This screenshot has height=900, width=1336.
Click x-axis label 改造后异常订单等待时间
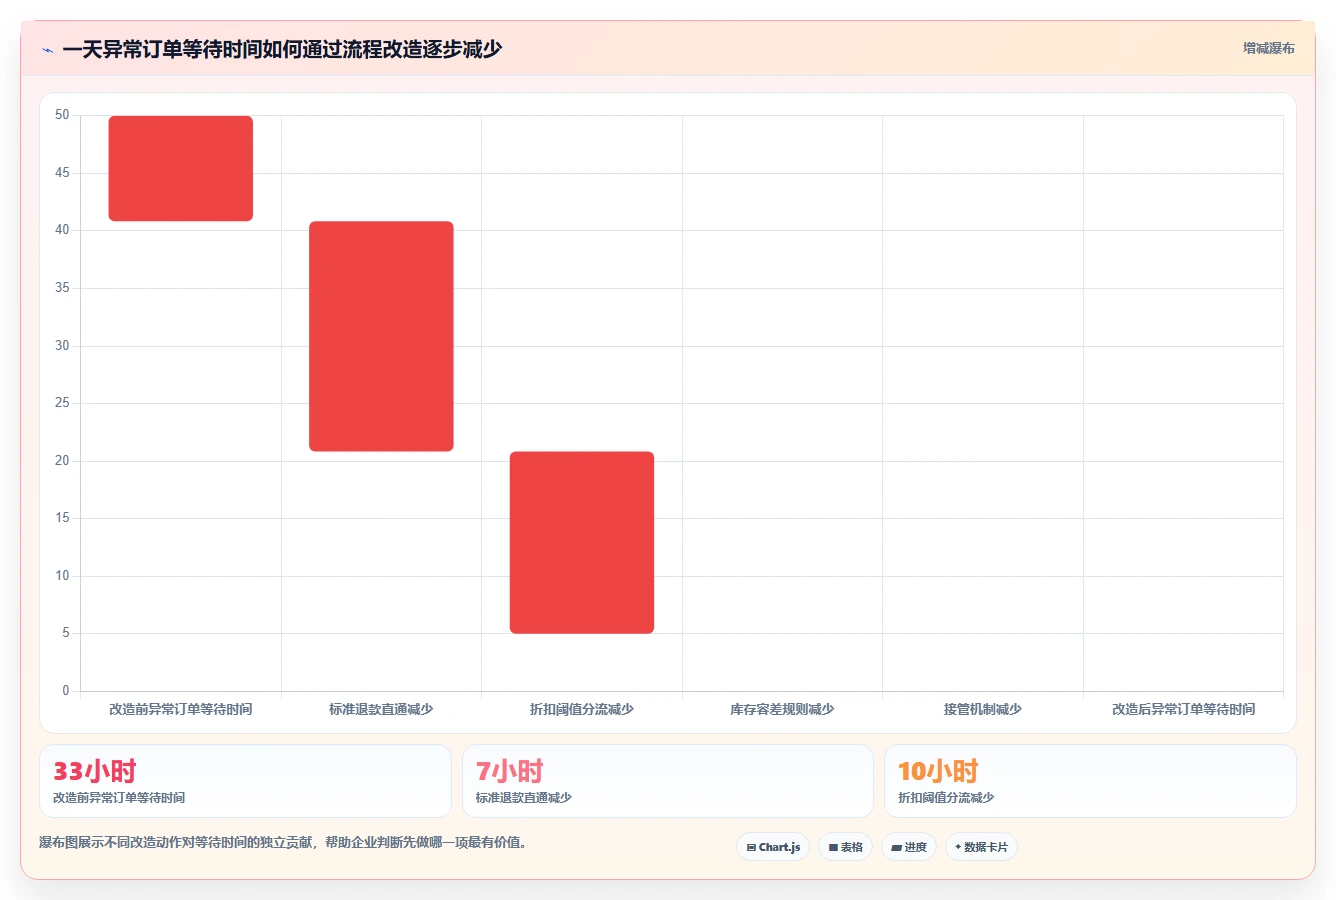1183,709
